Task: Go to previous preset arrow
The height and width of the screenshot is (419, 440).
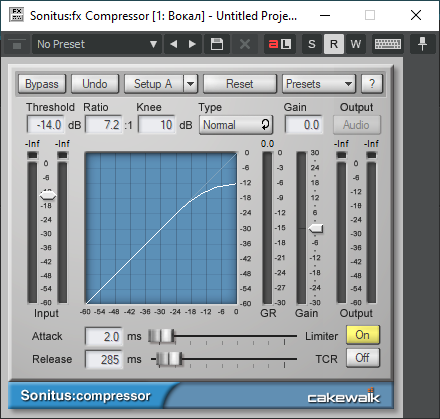Action: coord(173,44)
